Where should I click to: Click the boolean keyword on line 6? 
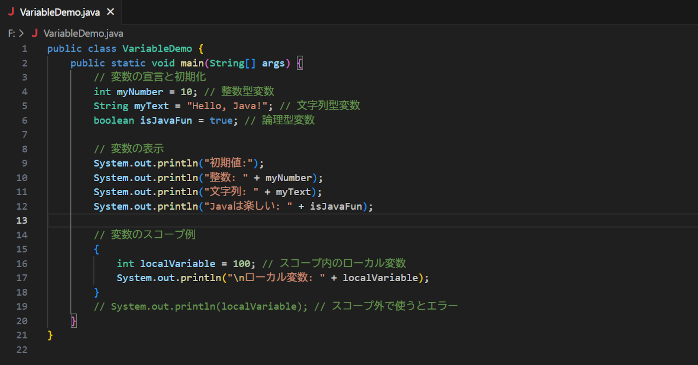(x=114, y=120)
